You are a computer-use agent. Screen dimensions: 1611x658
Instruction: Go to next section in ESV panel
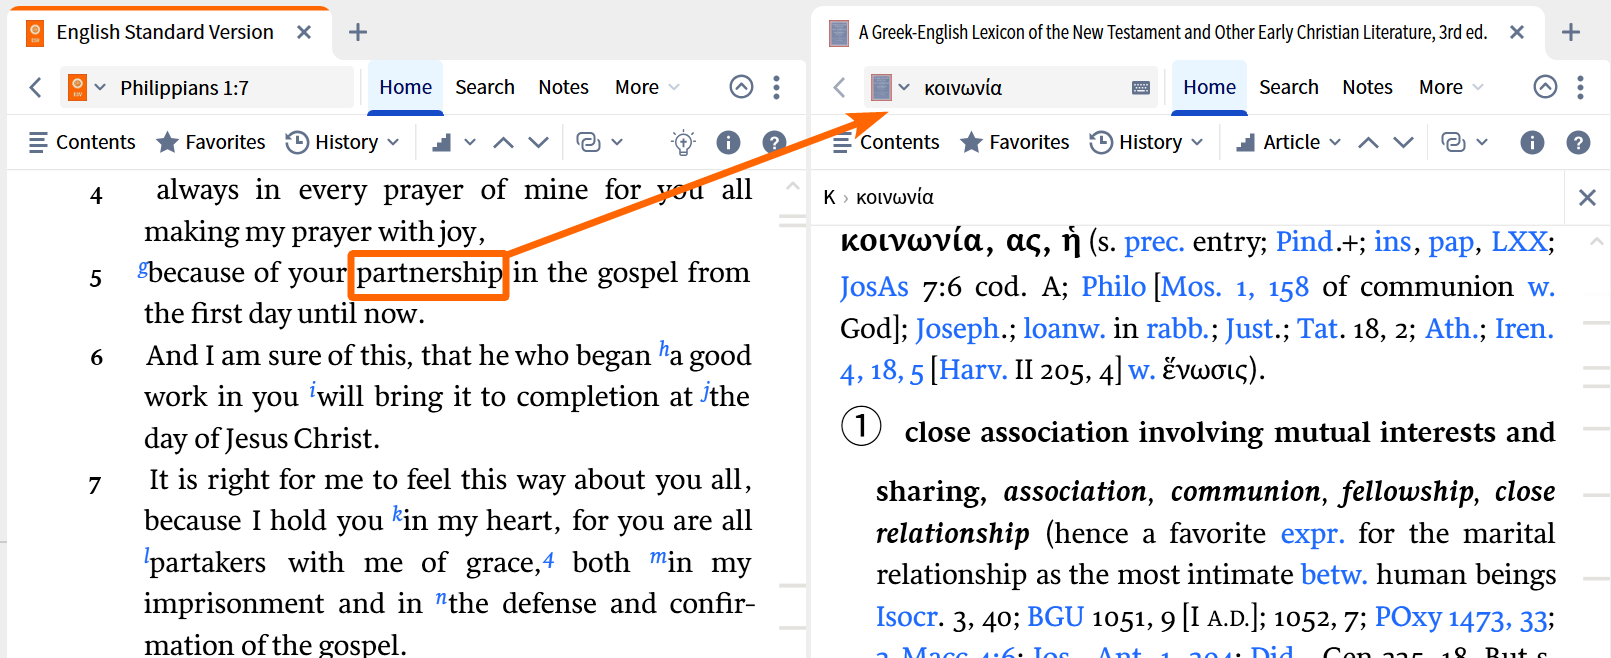[x=538, y=143]
